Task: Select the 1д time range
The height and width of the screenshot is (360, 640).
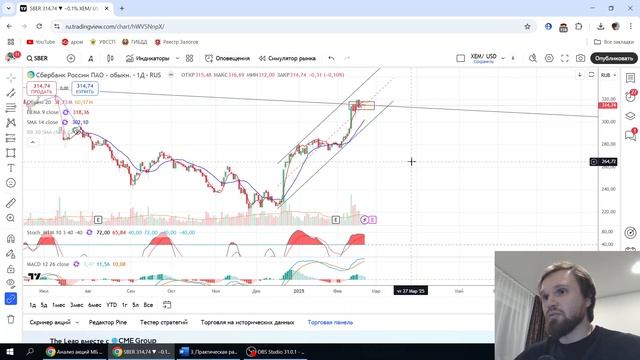Action: (x=33, y=305)
